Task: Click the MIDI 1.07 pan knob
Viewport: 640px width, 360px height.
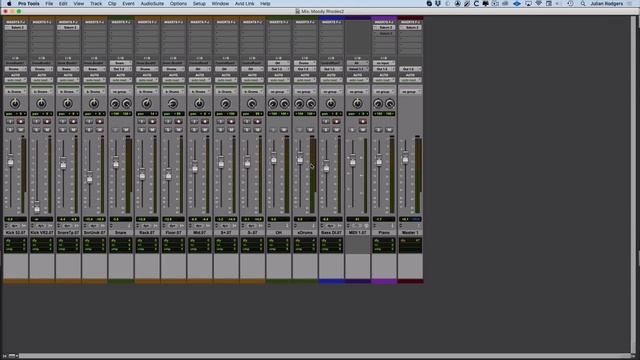Action: click(358, 104)
